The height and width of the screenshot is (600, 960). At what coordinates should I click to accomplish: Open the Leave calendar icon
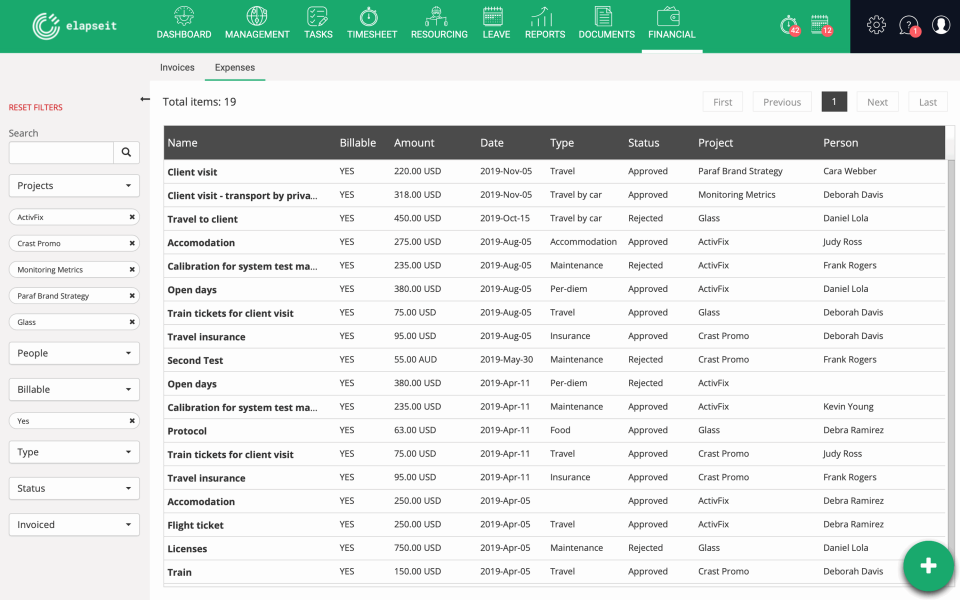point(493,16)
